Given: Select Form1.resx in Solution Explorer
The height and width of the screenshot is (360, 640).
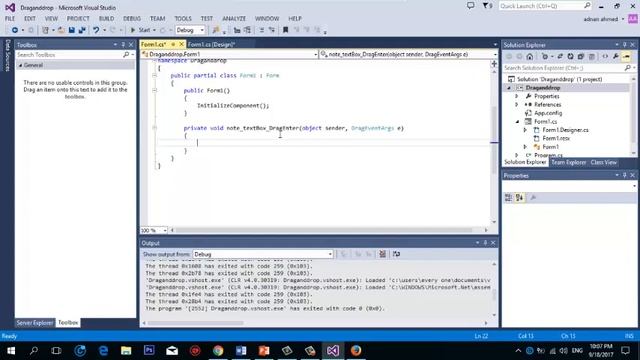Looking at the screenshot, I should click(x=556, y=138).
